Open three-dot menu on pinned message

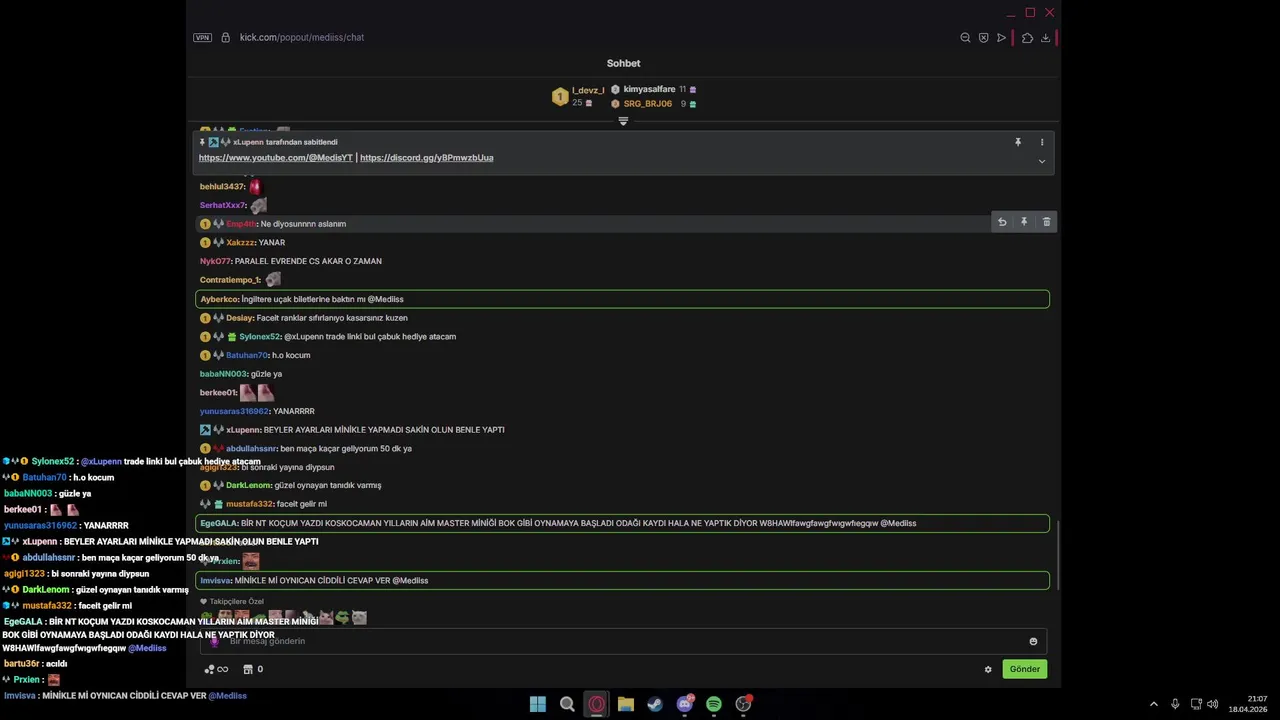tap(1041, 142)
